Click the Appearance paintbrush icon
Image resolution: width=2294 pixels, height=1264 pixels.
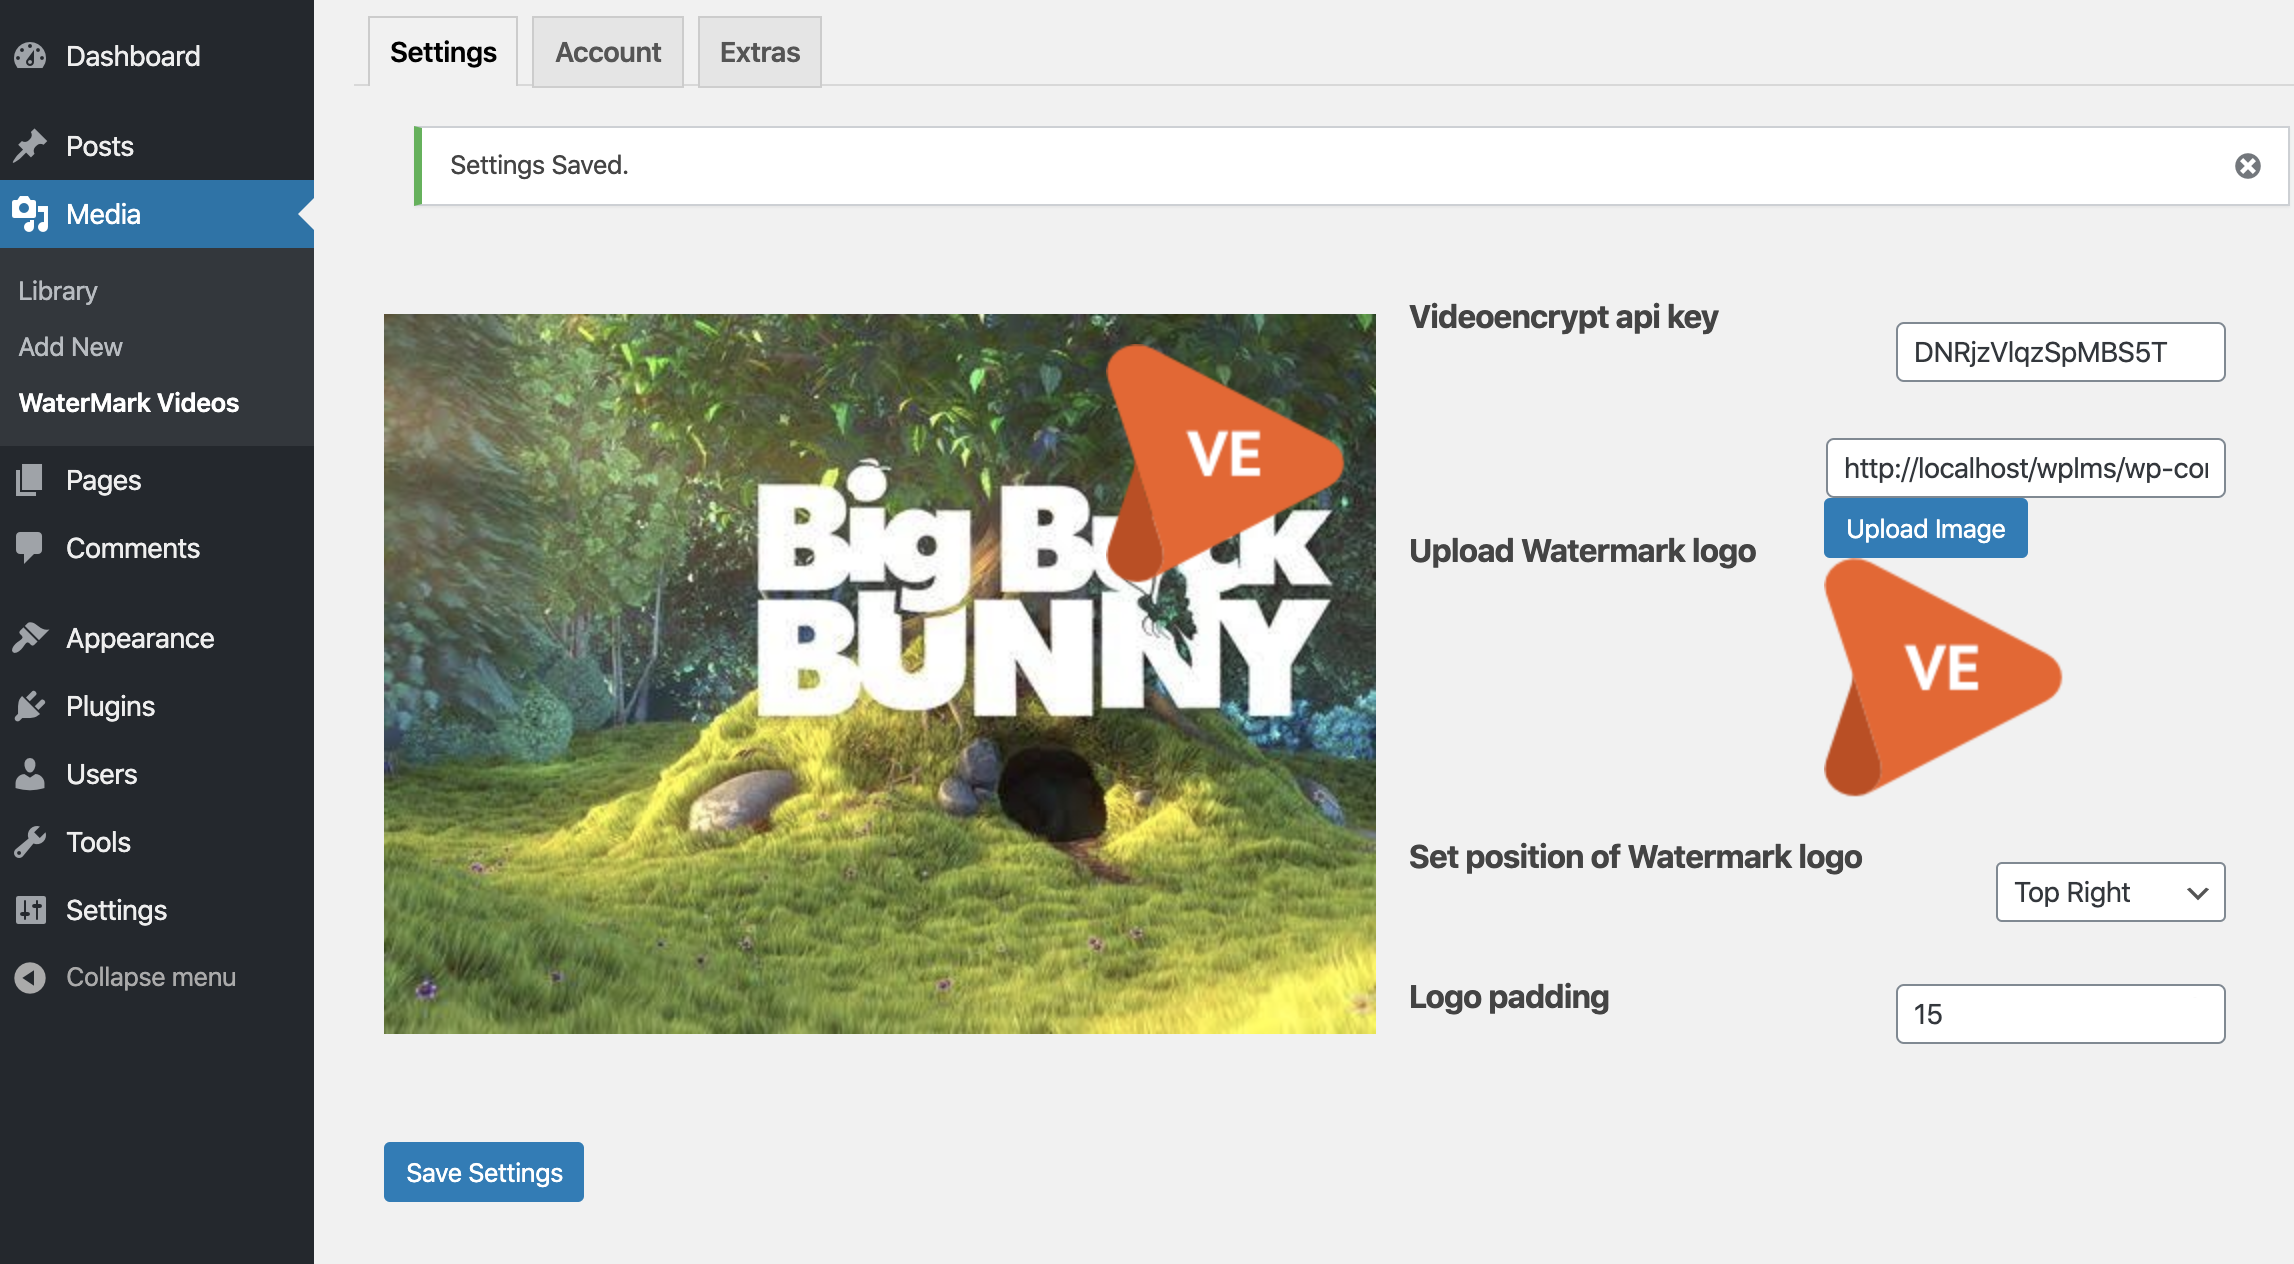click(x=30, y=638)
